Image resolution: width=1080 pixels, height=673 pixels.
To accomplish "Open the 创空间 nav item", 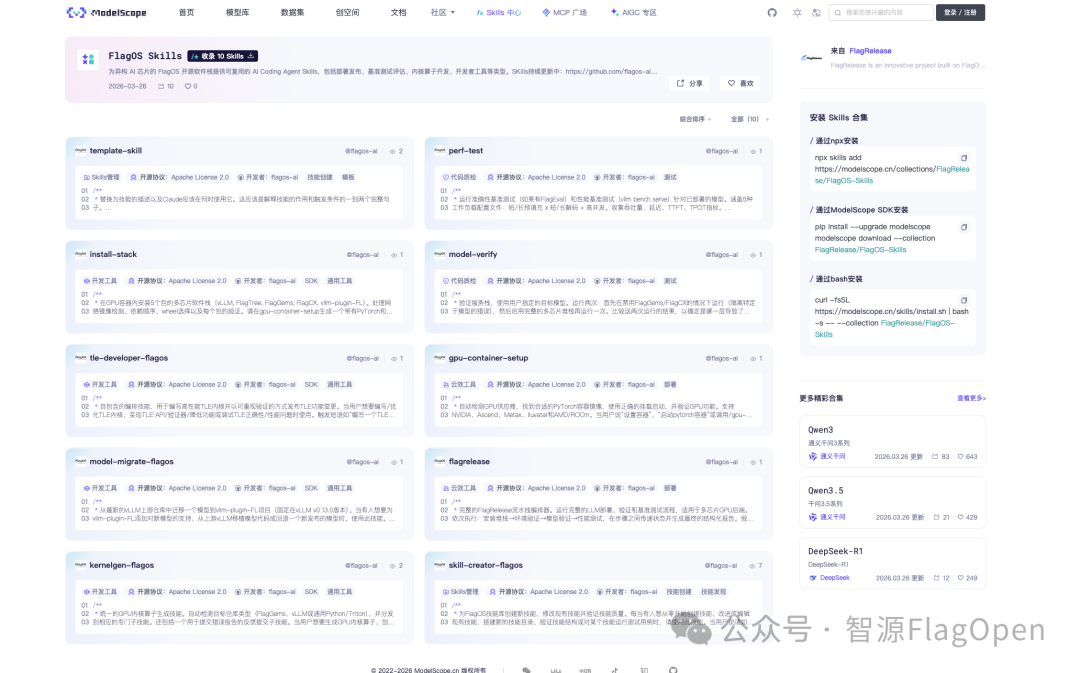I will tap(347, 12).
